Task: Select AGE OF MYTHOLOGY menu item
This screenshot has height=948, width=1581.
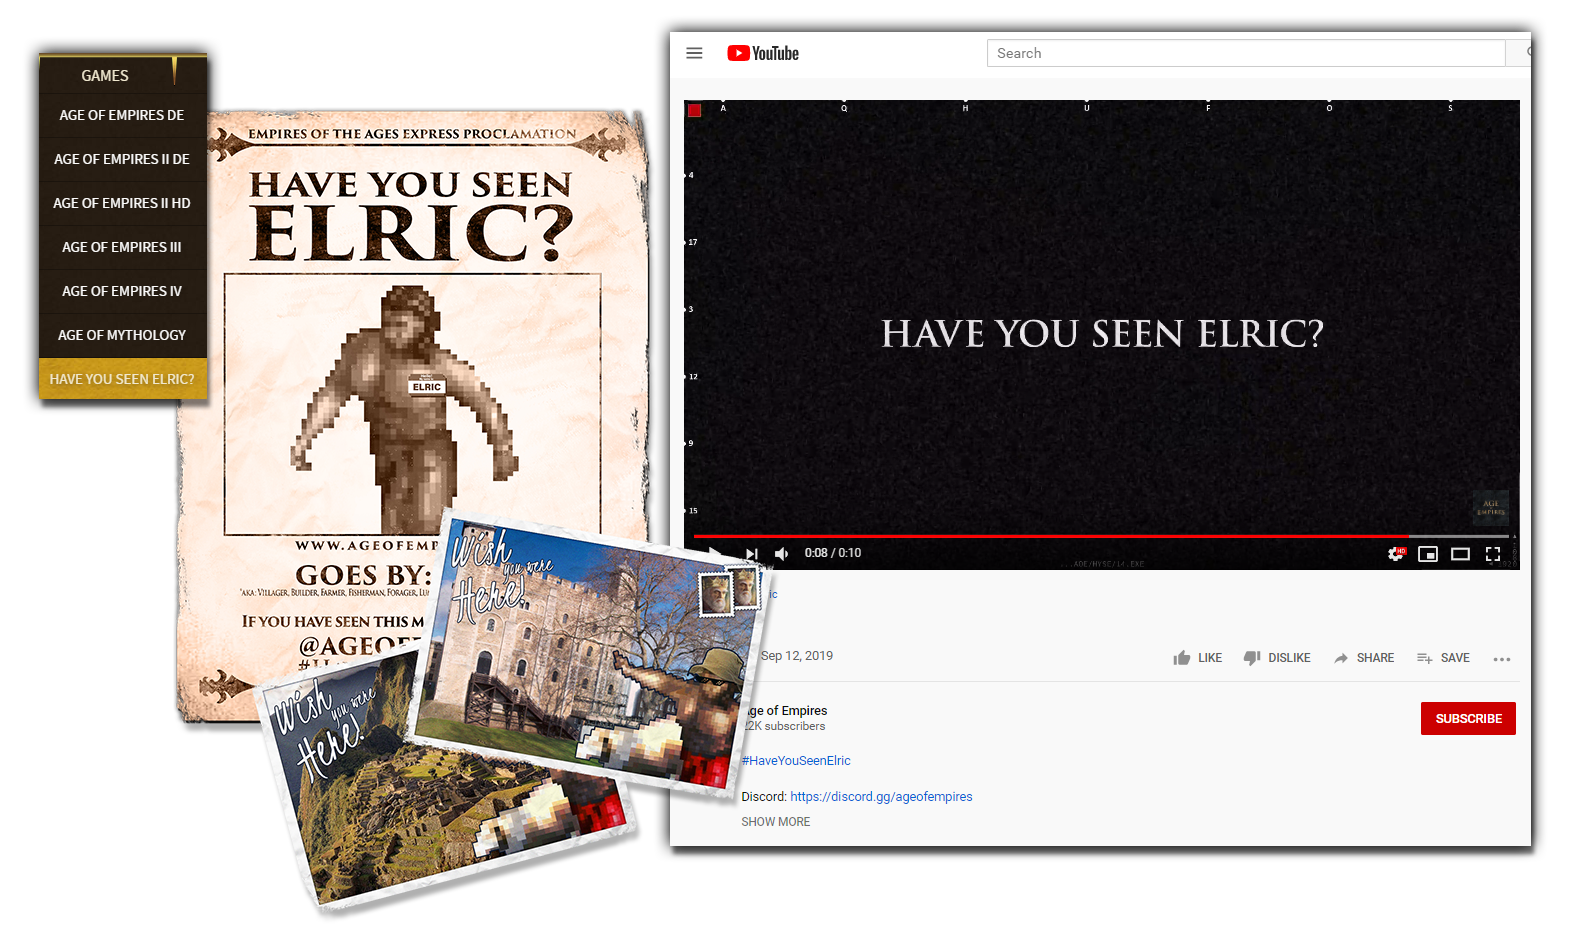Action: pos(122,335)
